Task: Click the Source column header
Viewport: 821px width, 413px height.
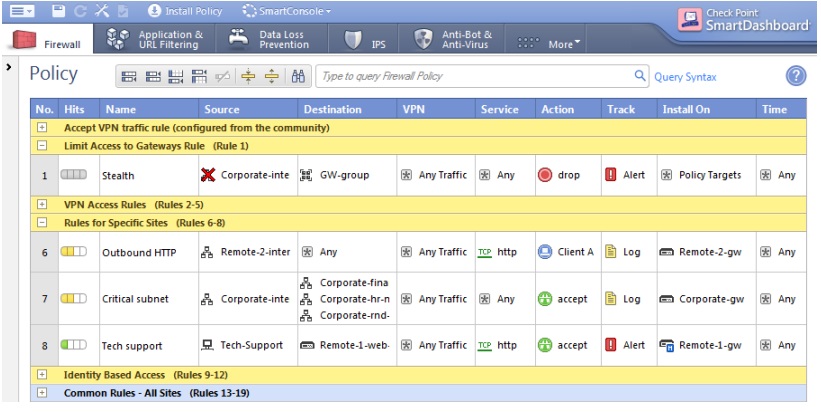Action: 248,109
